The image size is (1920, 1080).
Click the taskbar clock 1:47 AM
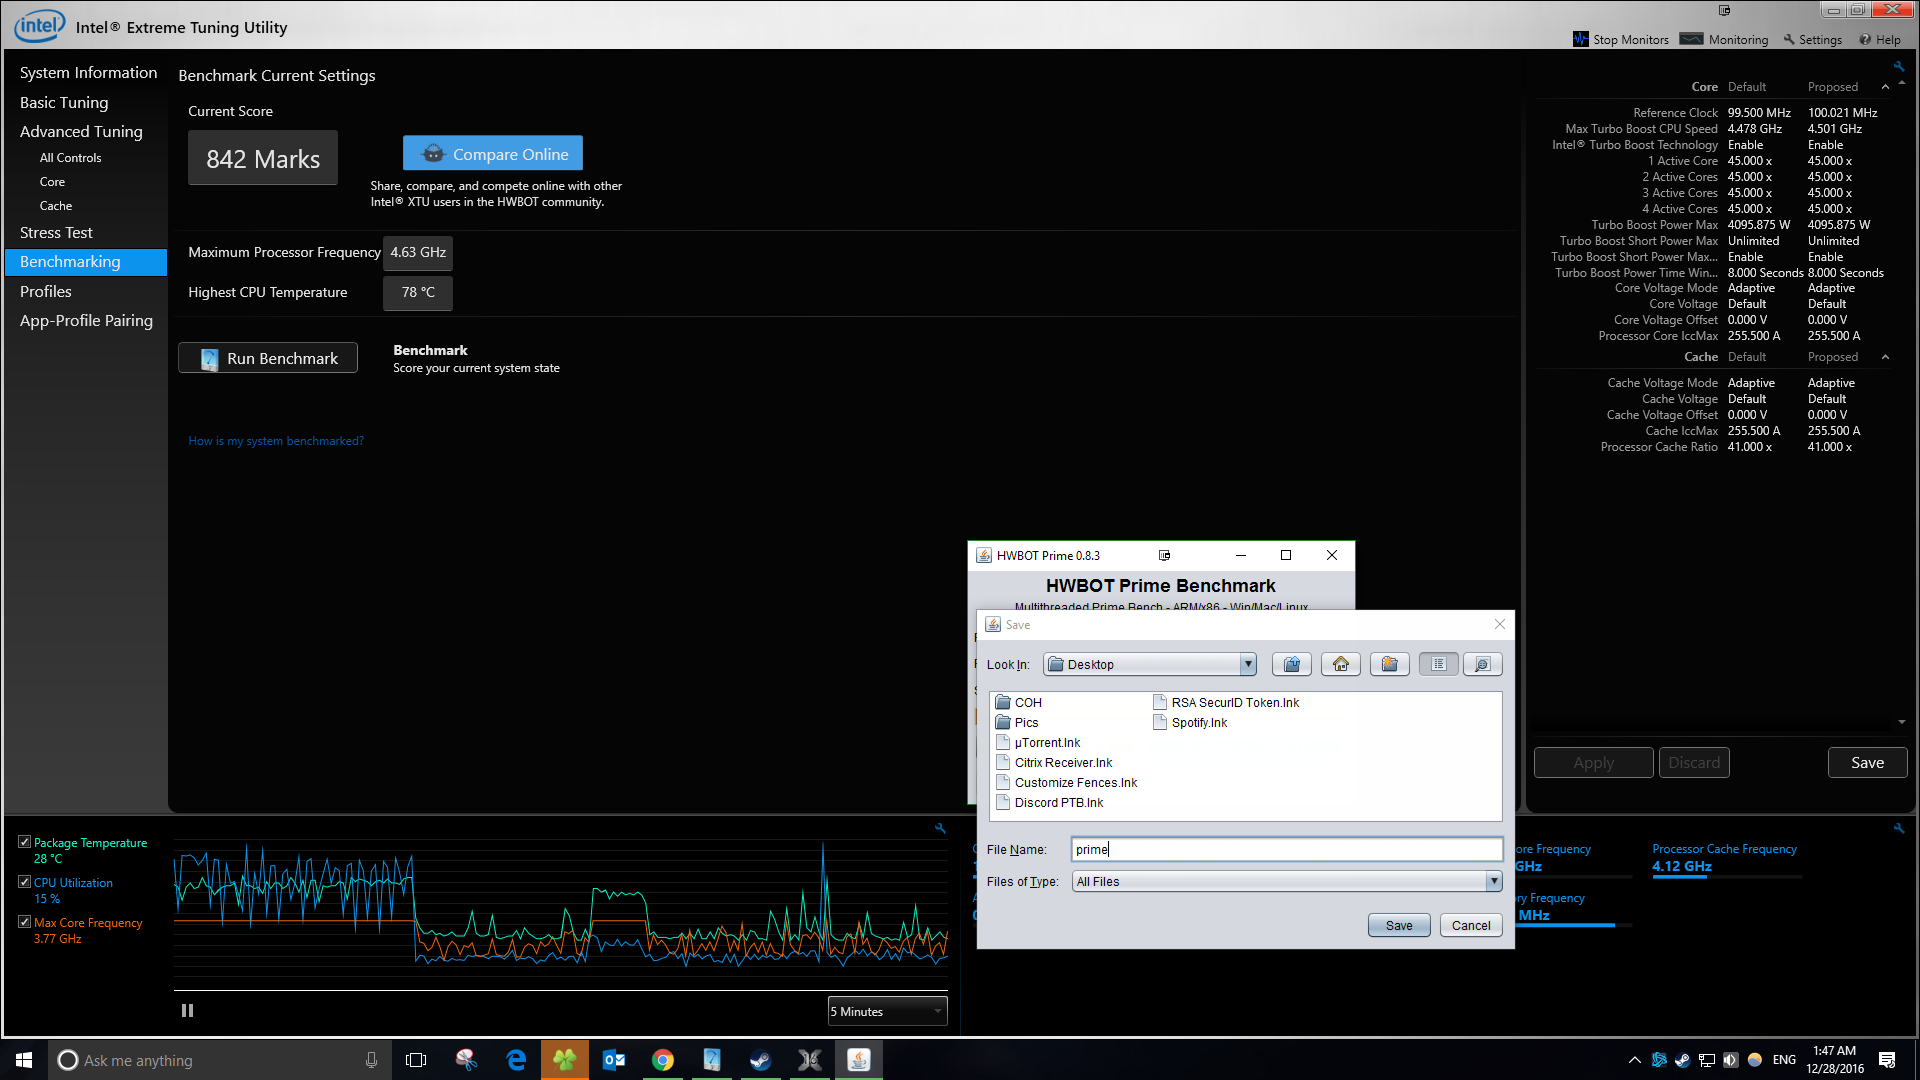click(1834, 1060)
